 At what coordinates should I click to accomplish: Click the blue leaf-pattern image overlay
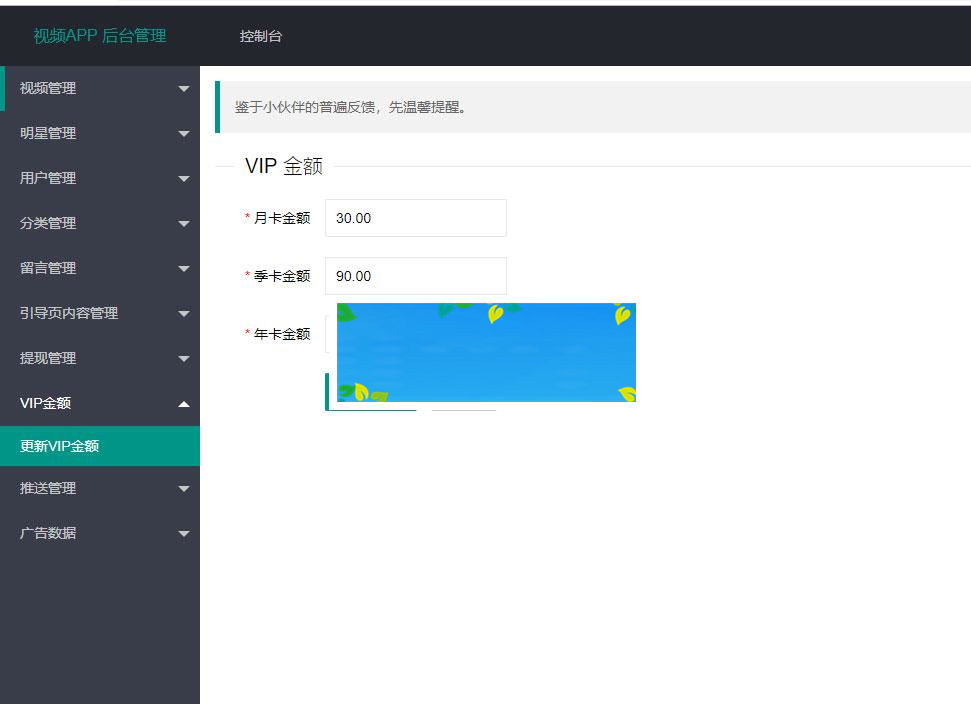[485, 352]
